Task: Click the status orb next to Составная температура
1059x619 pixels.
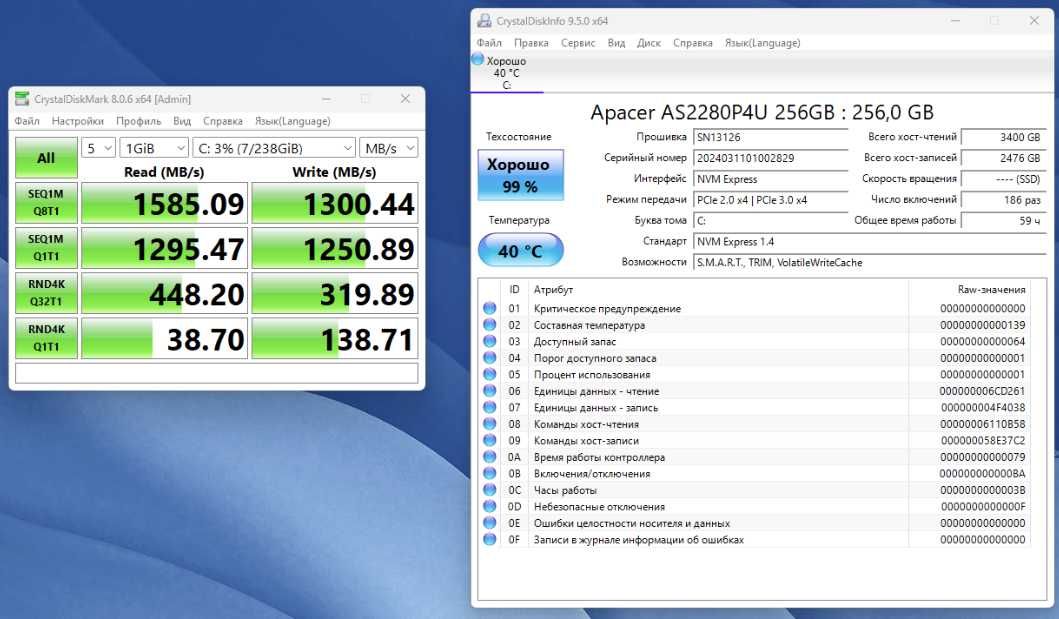Action: (490, 325)
